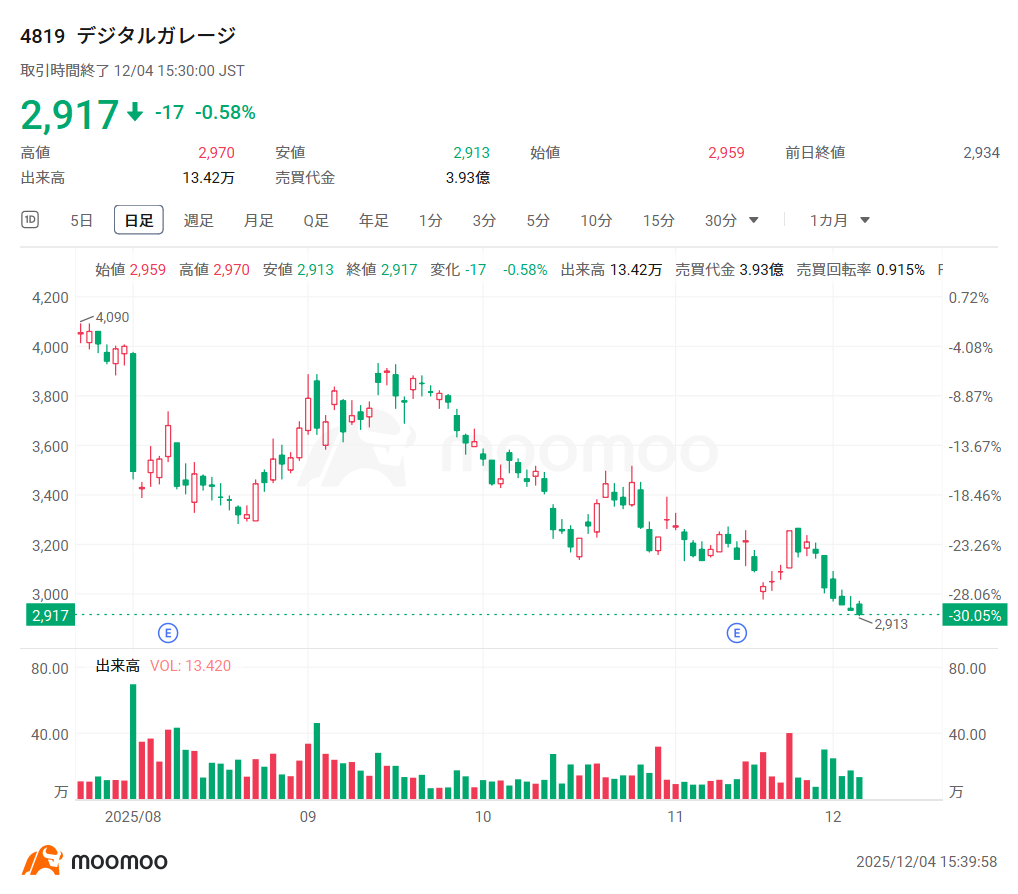Select the Q足 quarterly chart
The height and width of the screenshot is (894, 1018).
[315, 220]
